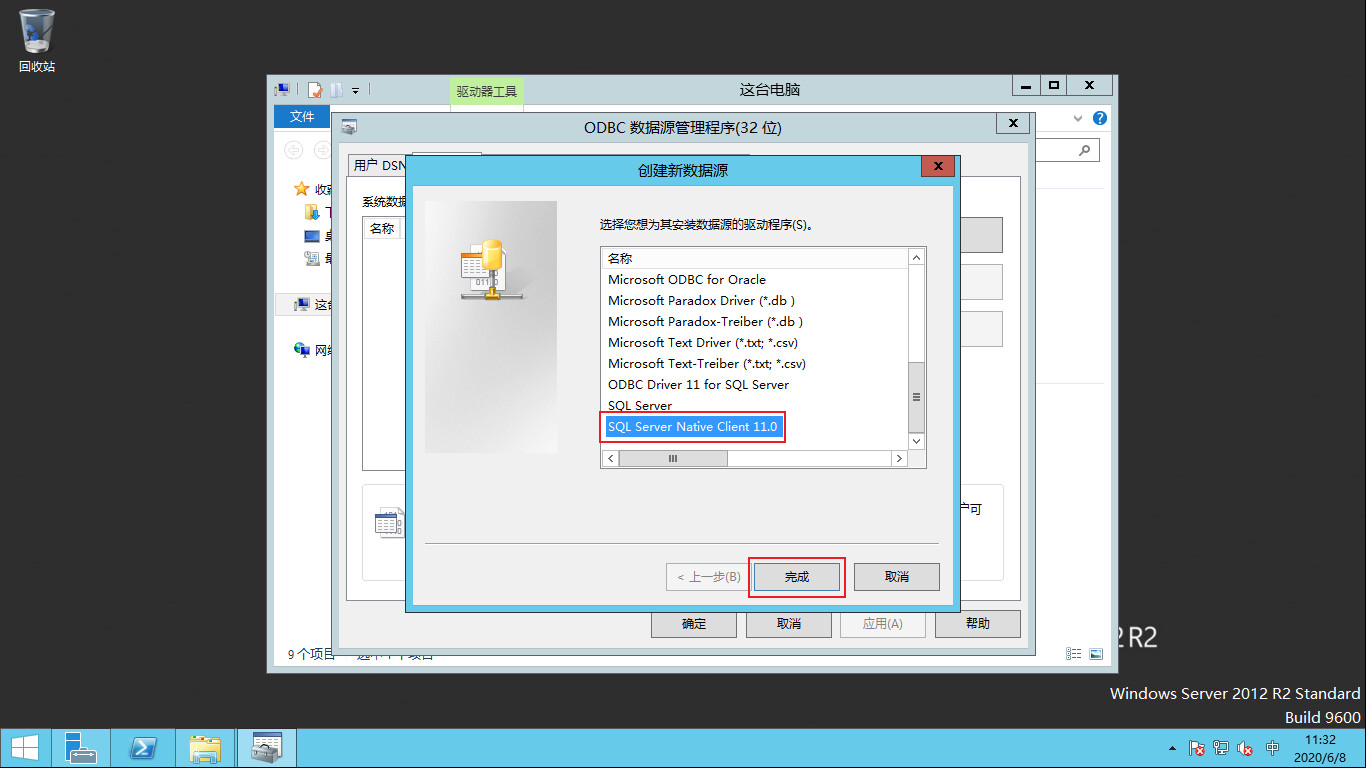Open the 文件 (File) menu tab

[301, 117]
